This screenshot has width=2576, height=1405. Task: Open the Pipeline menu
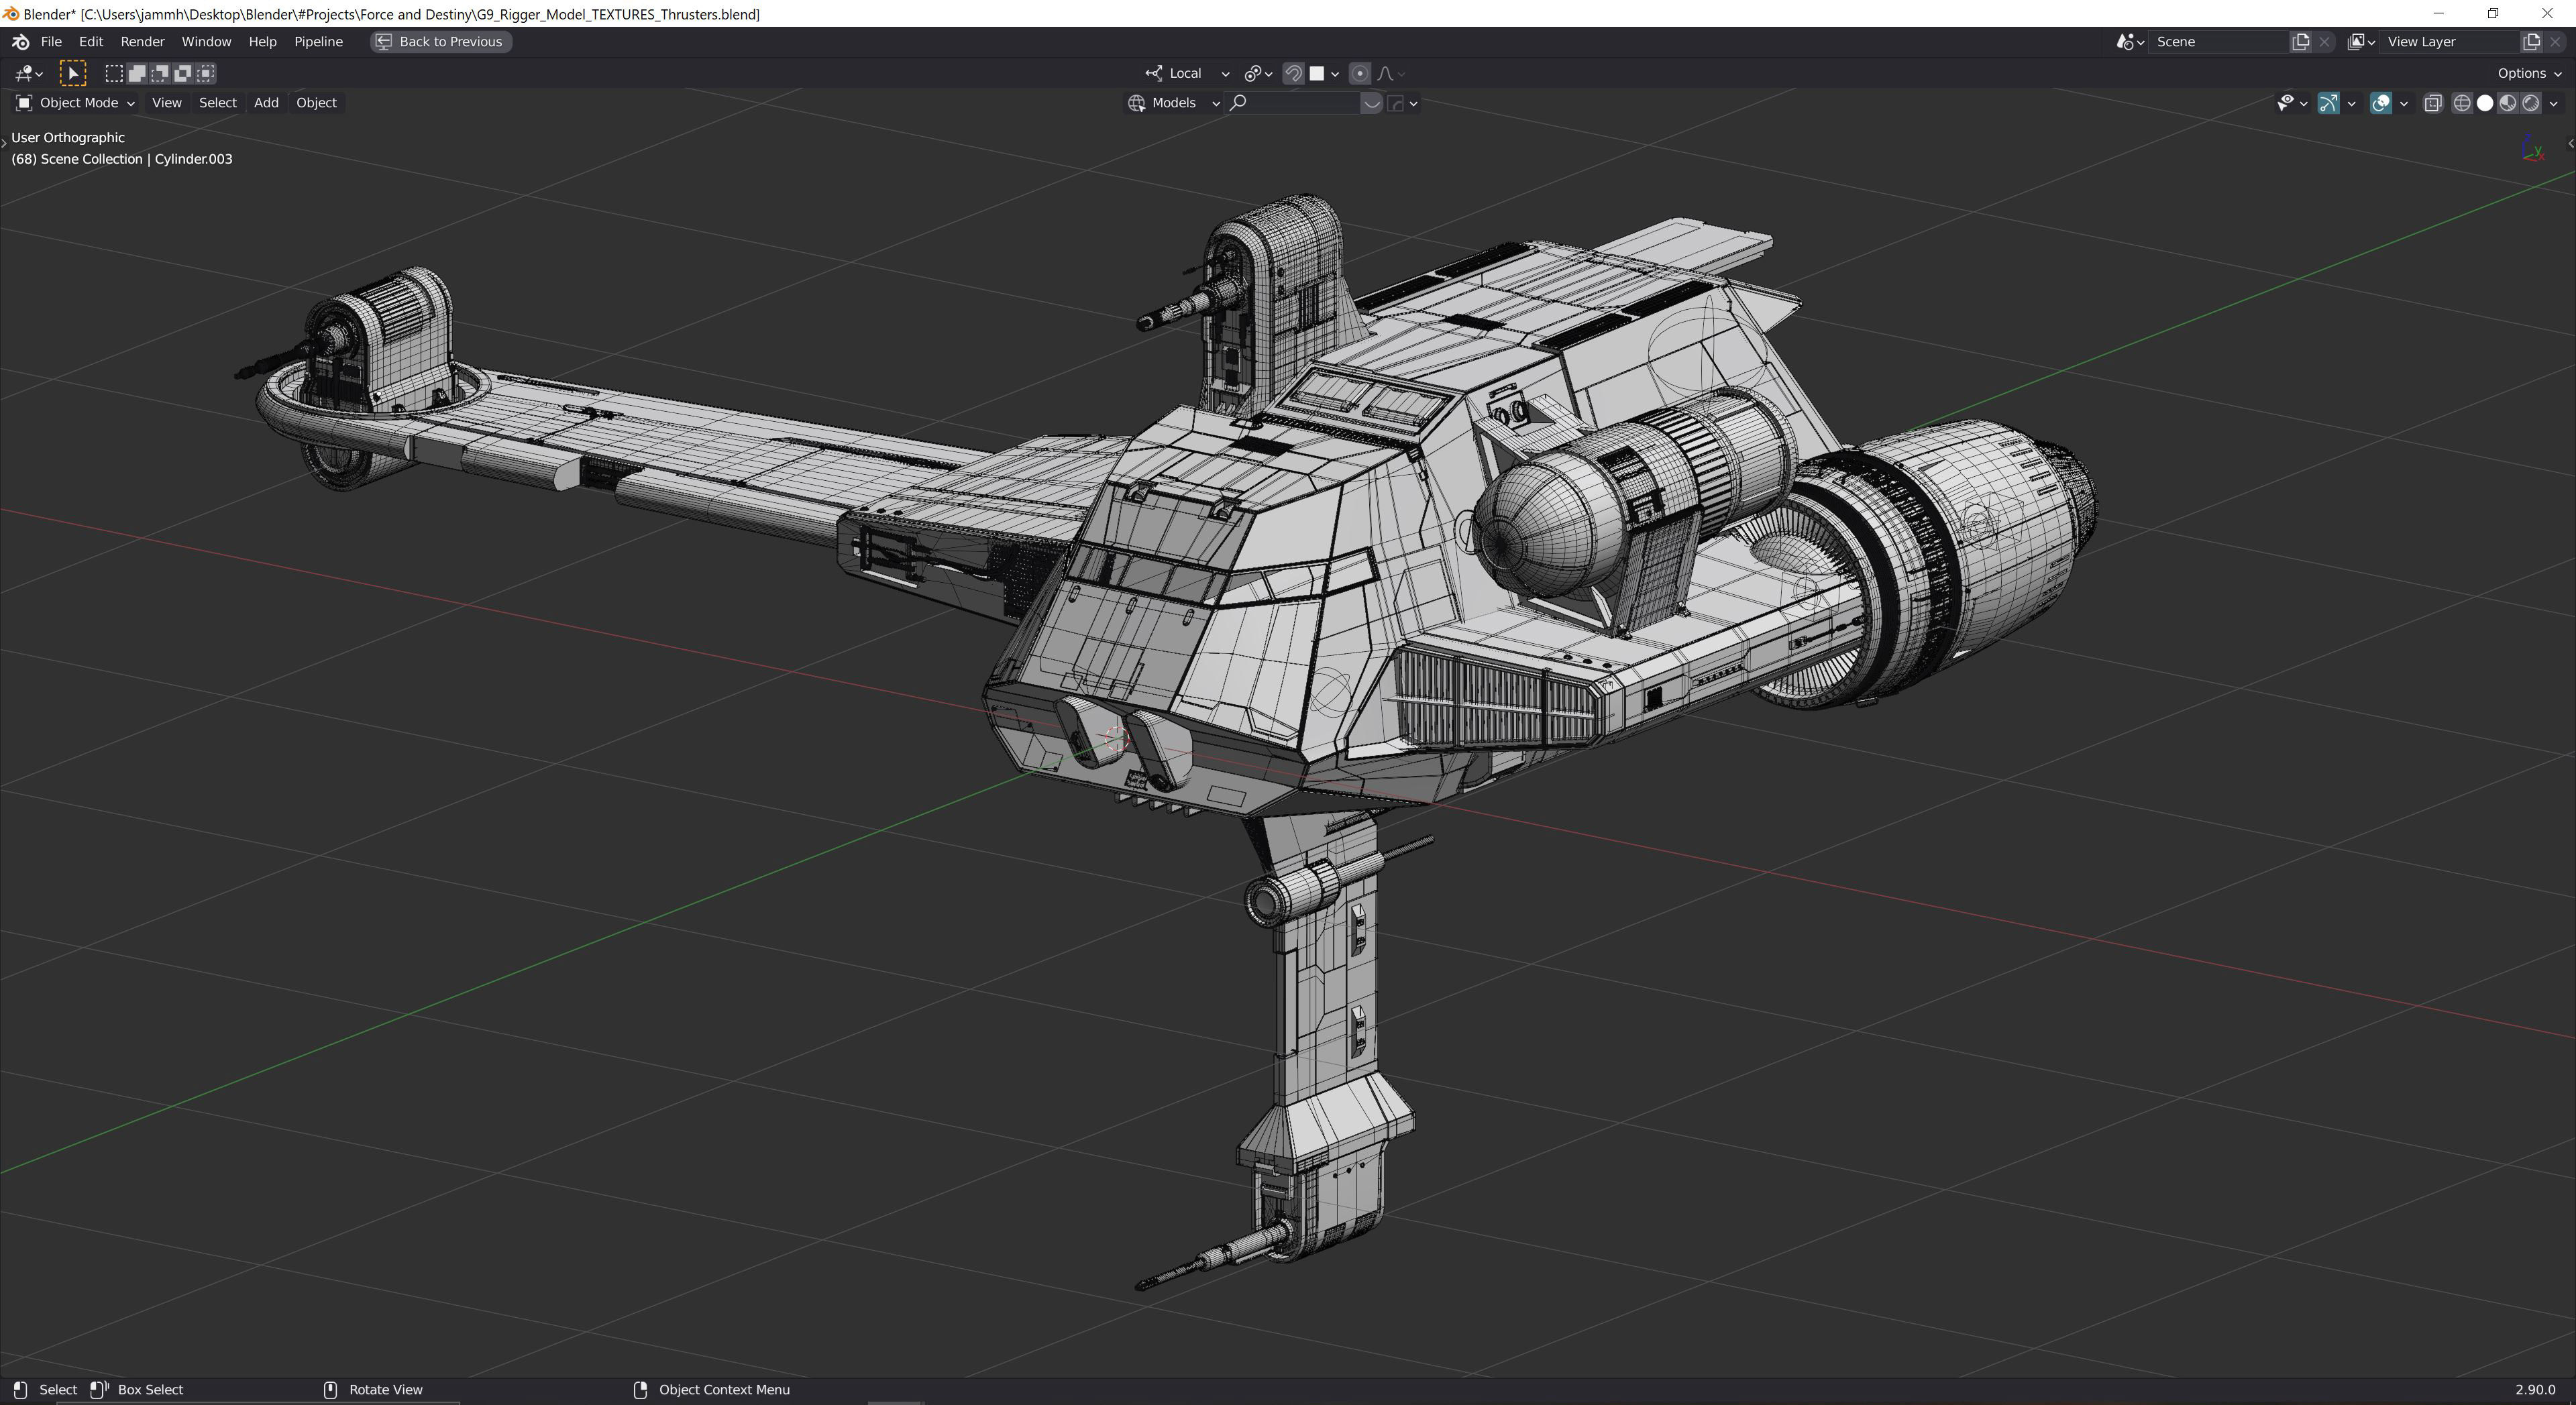point(318,42)
